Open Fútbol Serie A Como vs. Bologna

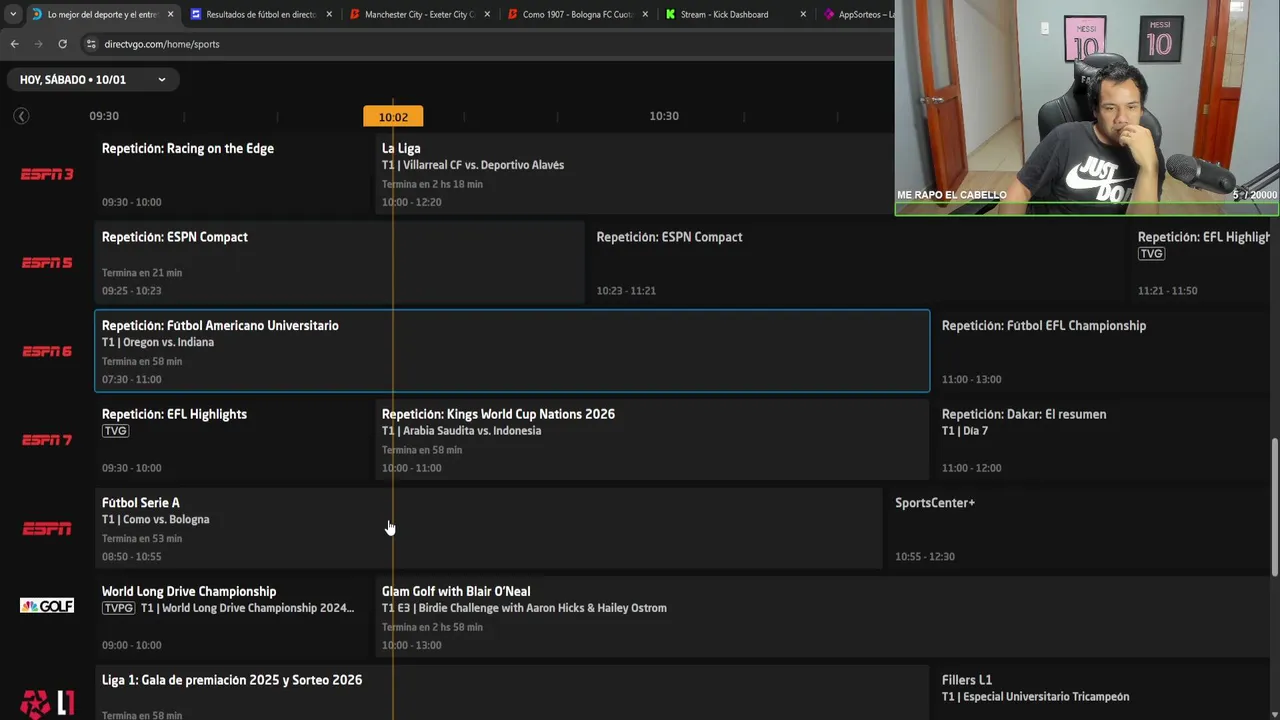click(489, 529)
